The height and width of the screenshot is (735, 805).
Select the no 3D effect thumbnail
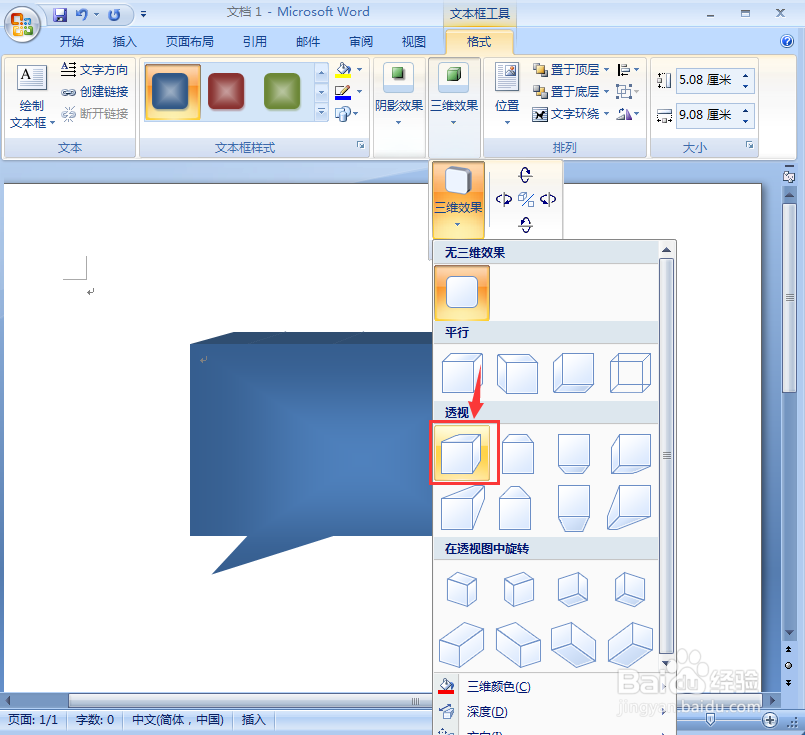462,293
